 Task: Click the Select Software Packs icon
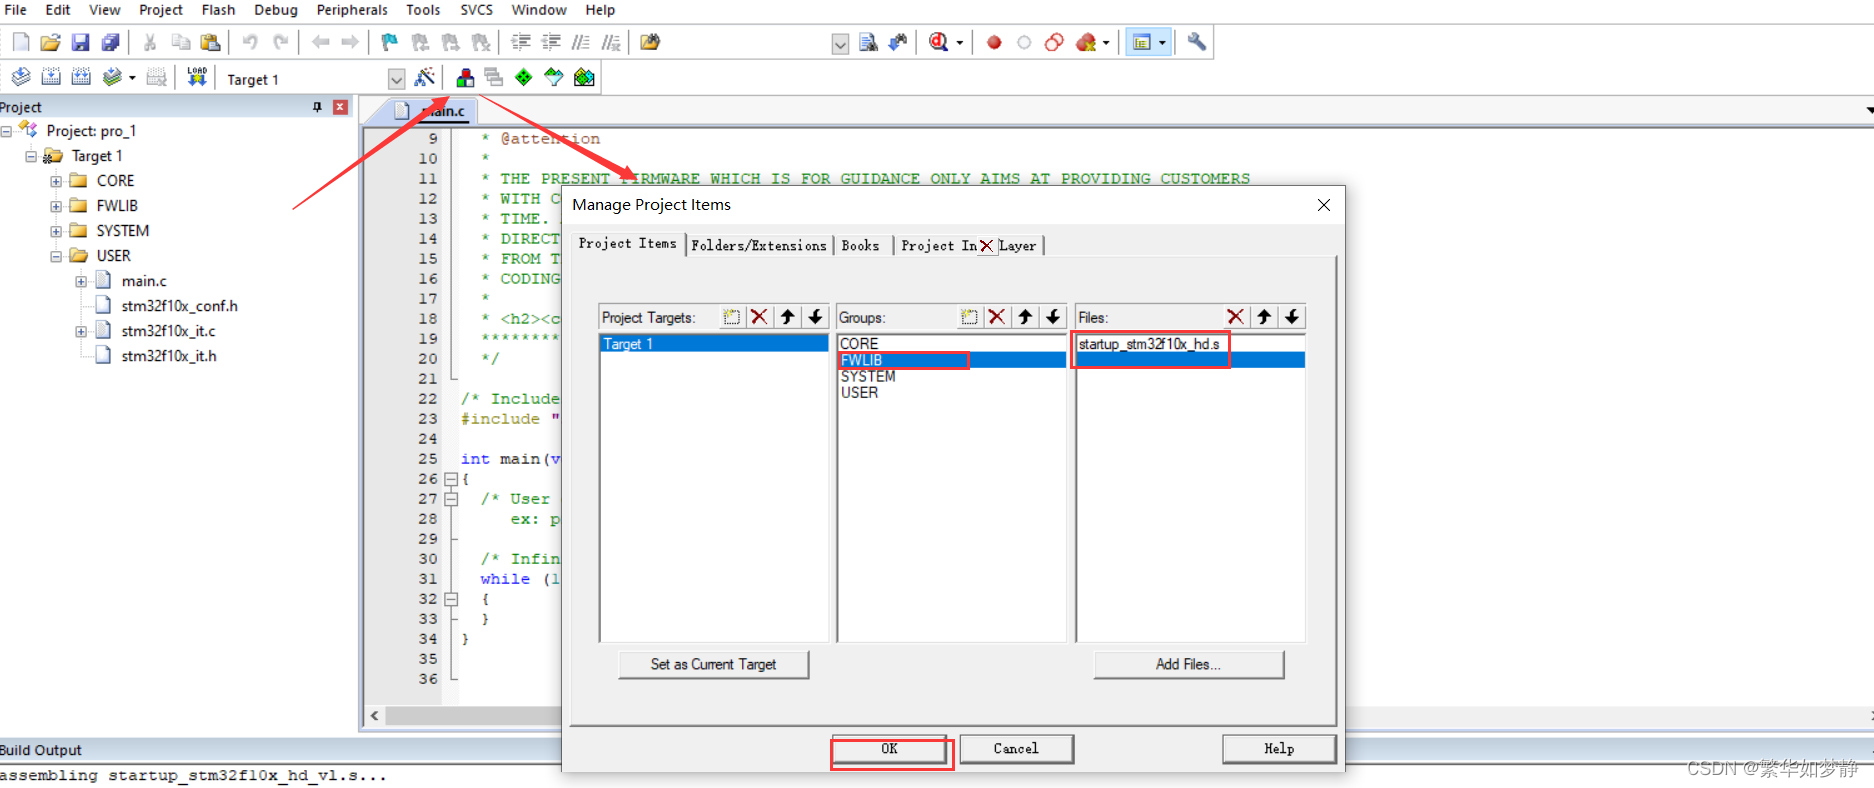pos(554,77)
